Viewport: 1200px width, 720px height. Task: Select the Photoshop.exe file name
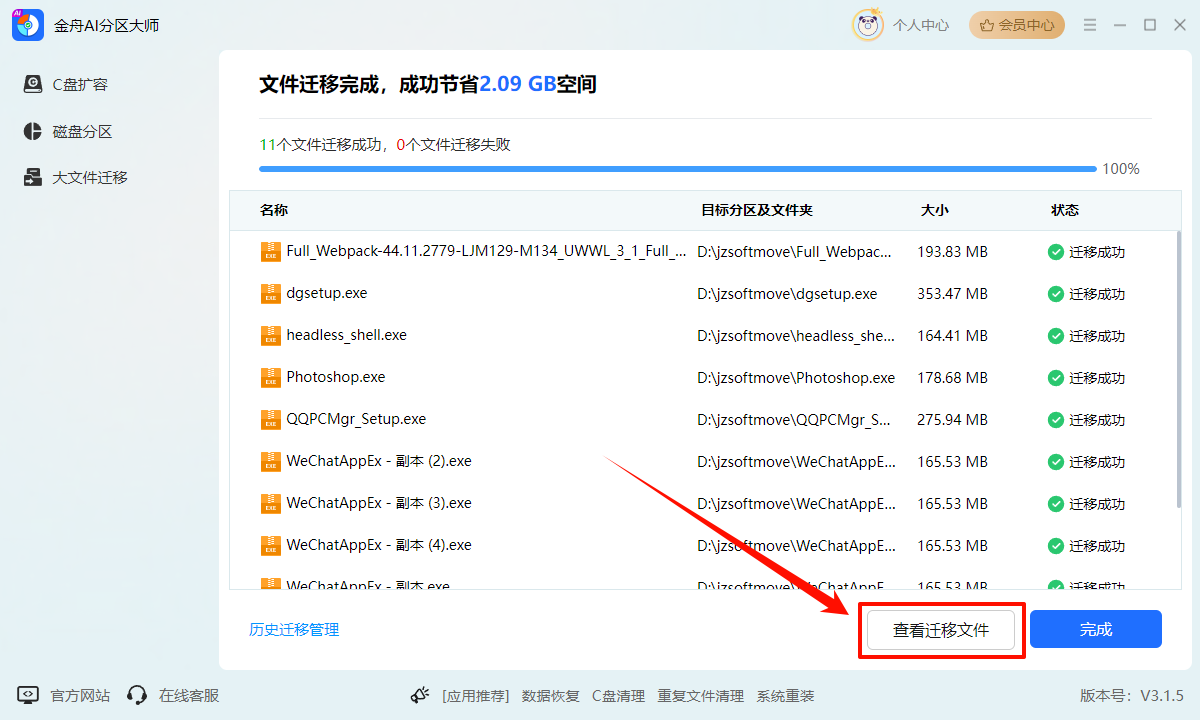[336, 378]
